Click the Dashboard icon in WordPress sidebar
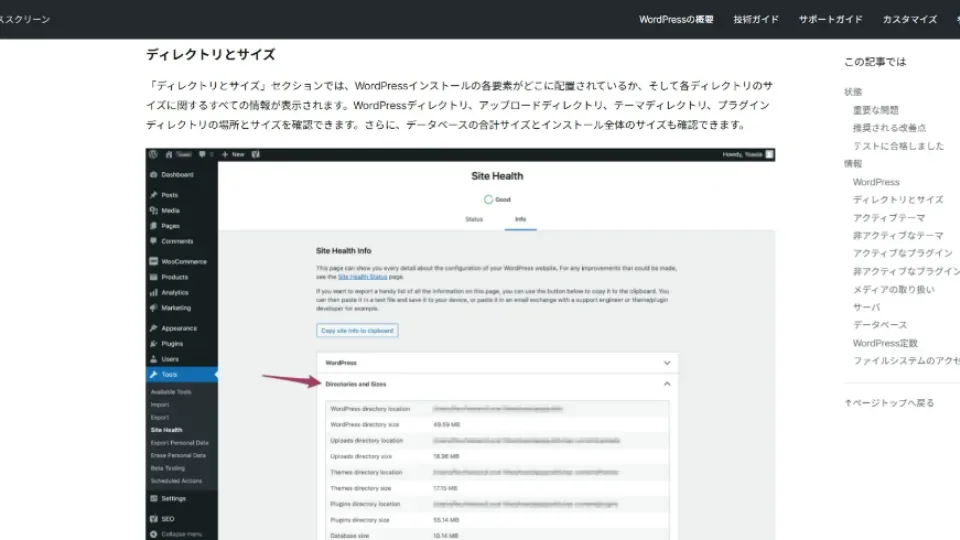The width and height of the screenshot is (960, 540). (154, 174)
